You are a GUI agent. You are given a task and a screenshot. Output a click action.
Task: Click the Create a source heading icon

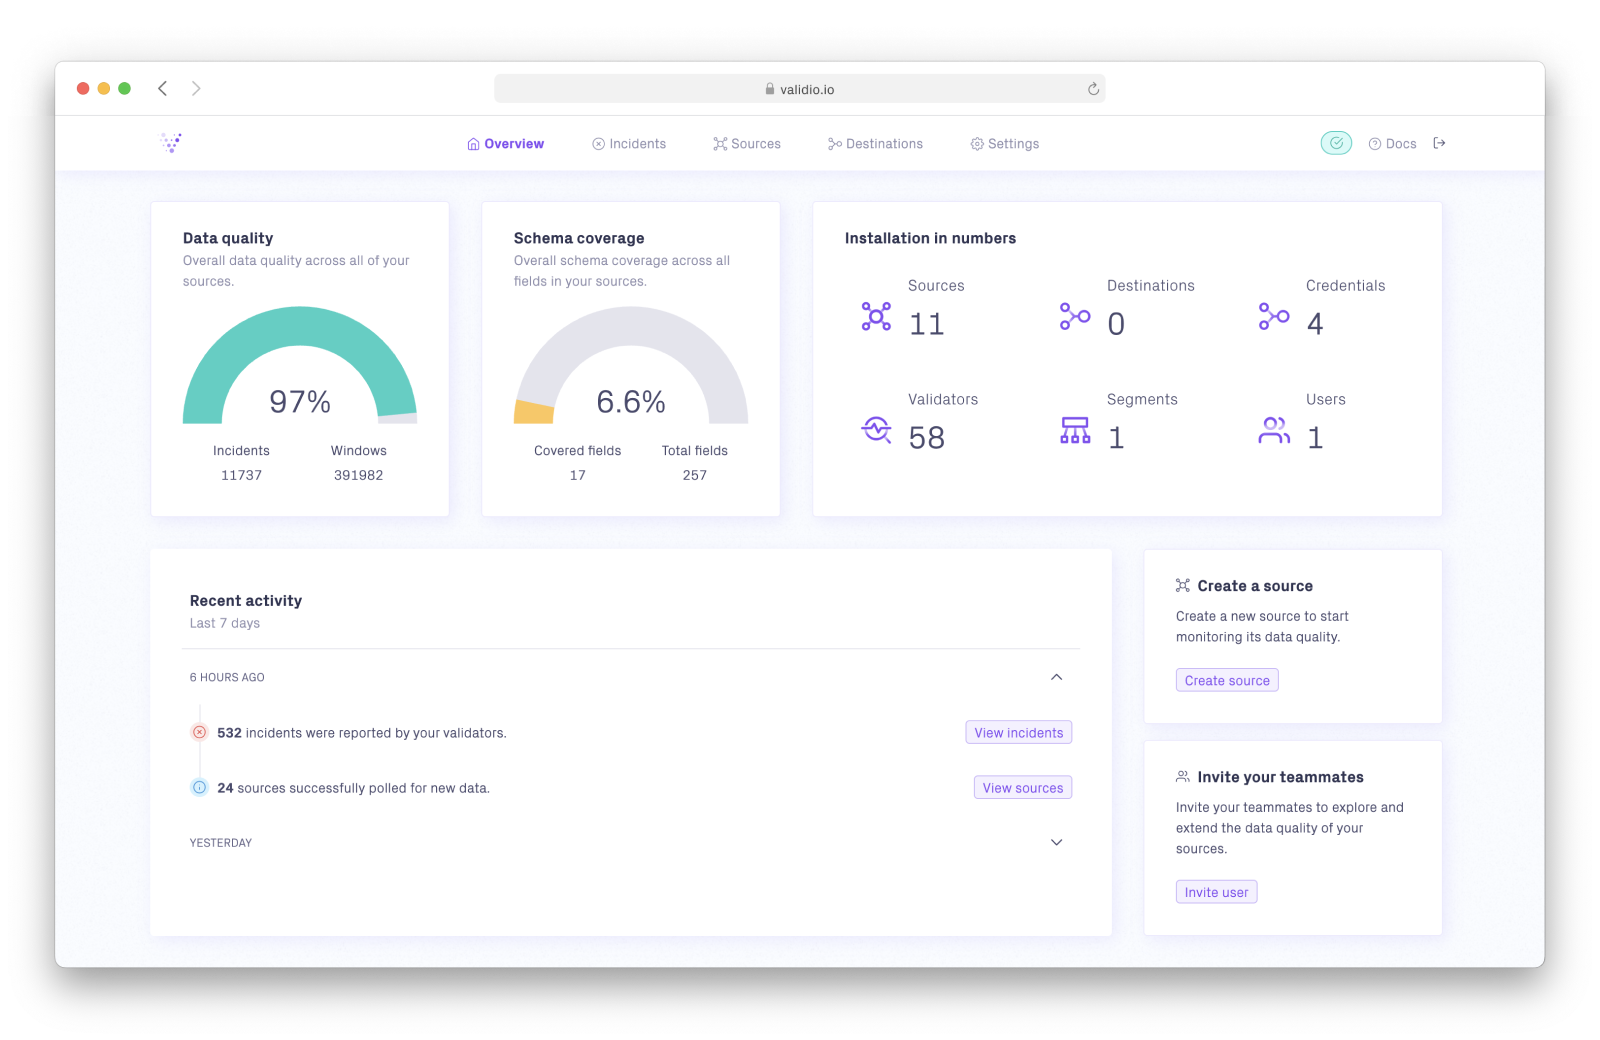click(1183, 586)
